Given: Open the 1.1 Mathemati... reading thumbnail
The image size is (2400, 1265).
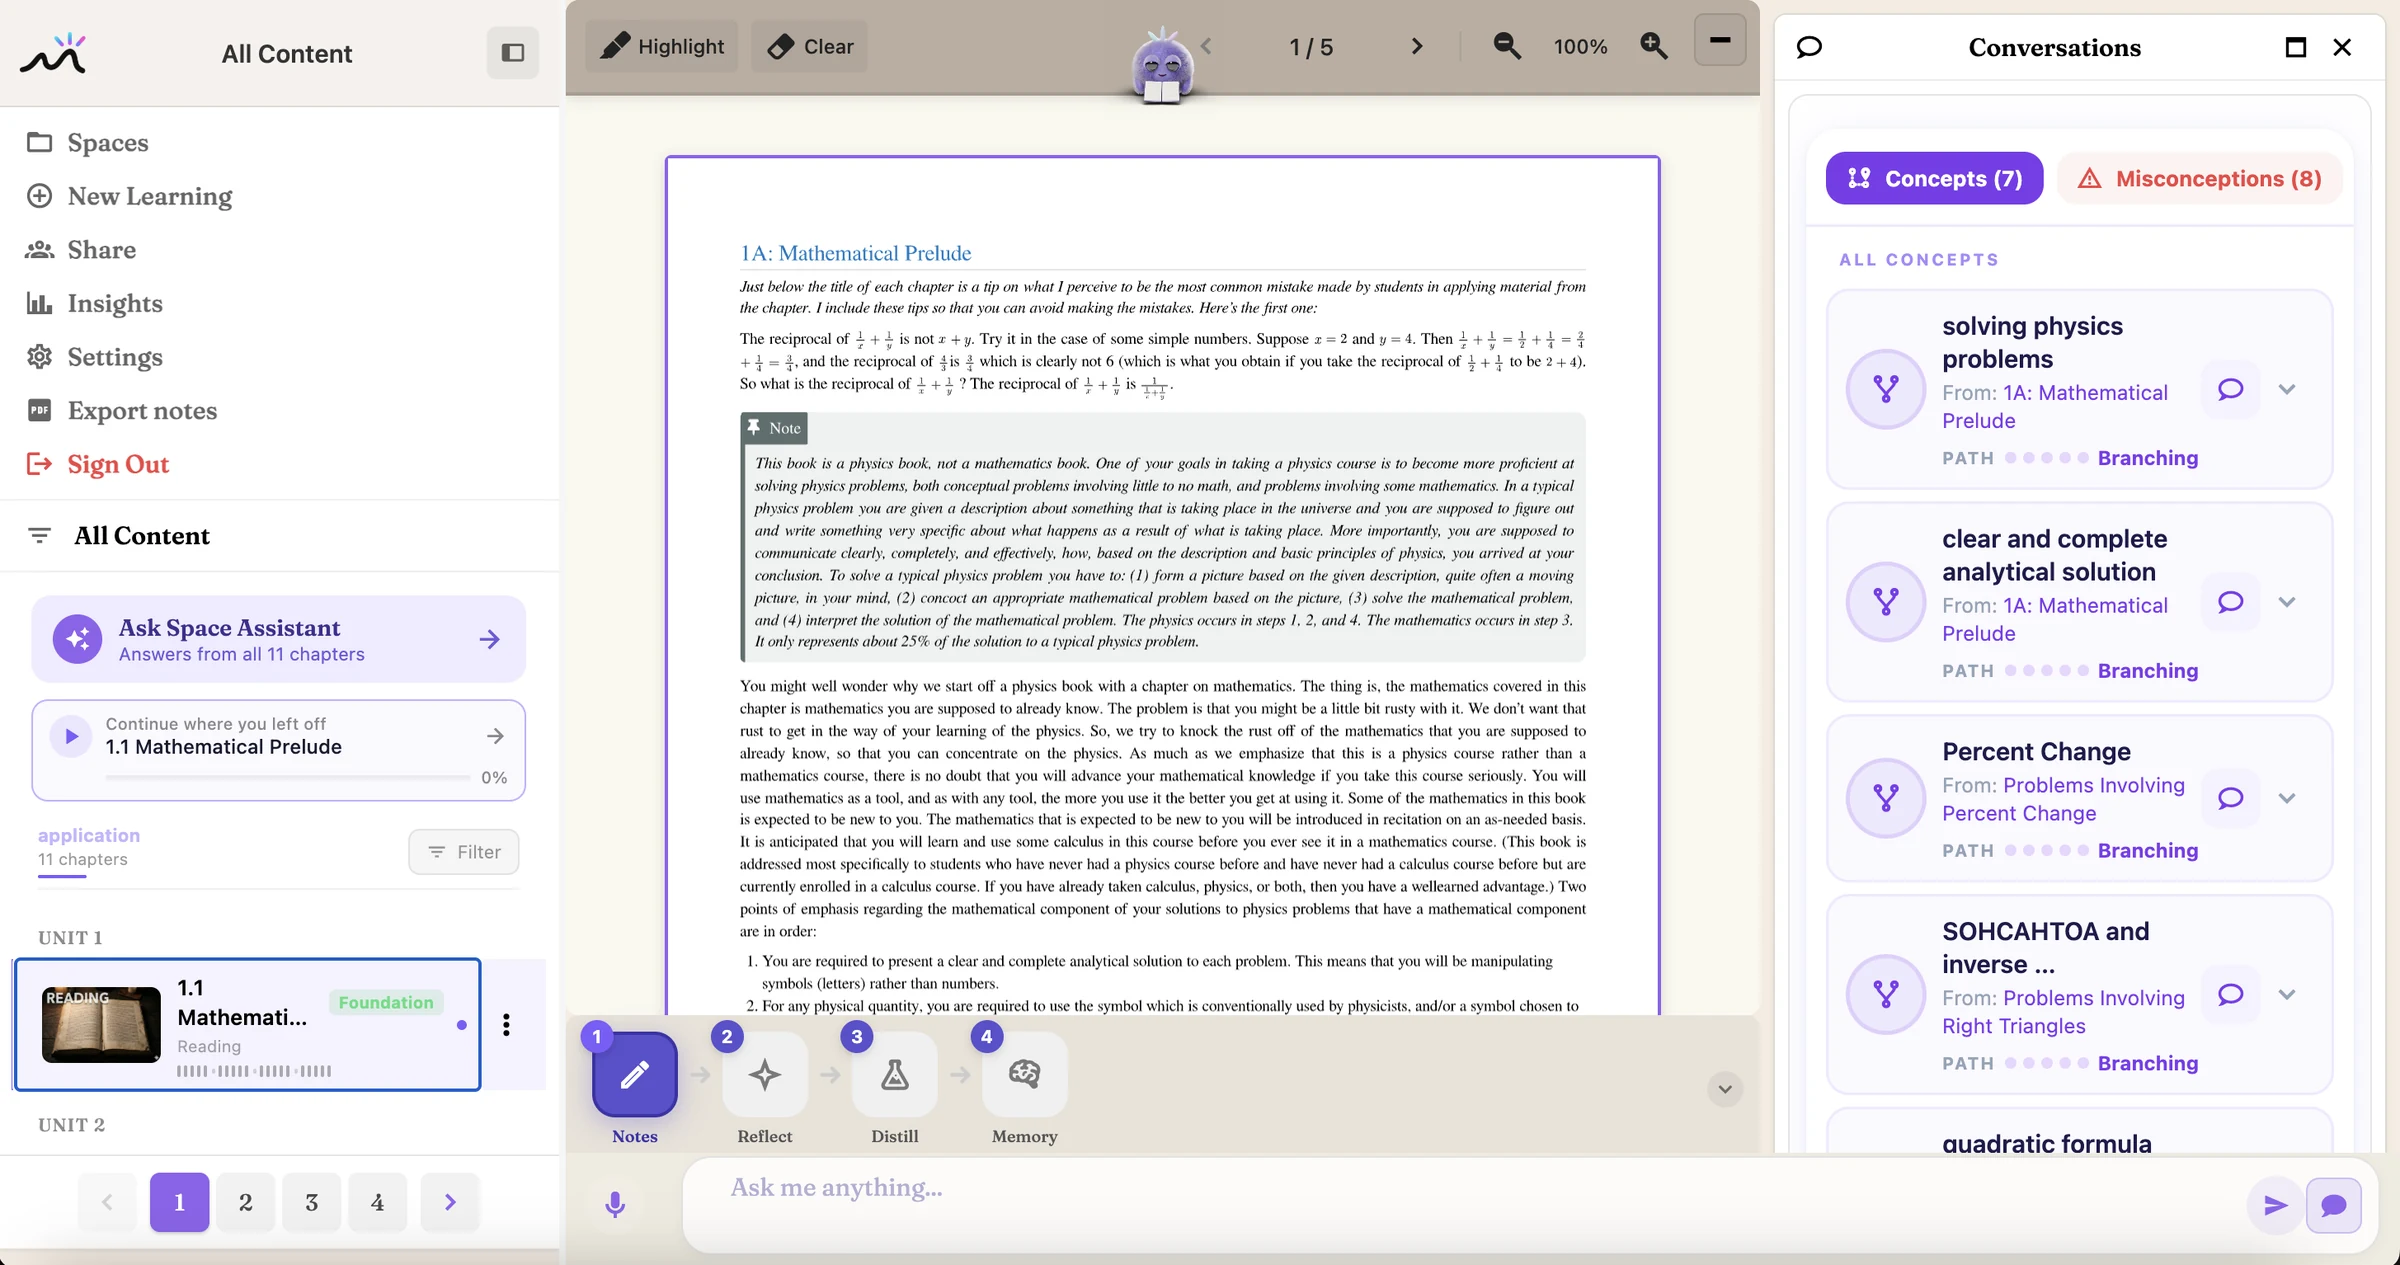Looking at the screenshot, I should (101, 1024).
